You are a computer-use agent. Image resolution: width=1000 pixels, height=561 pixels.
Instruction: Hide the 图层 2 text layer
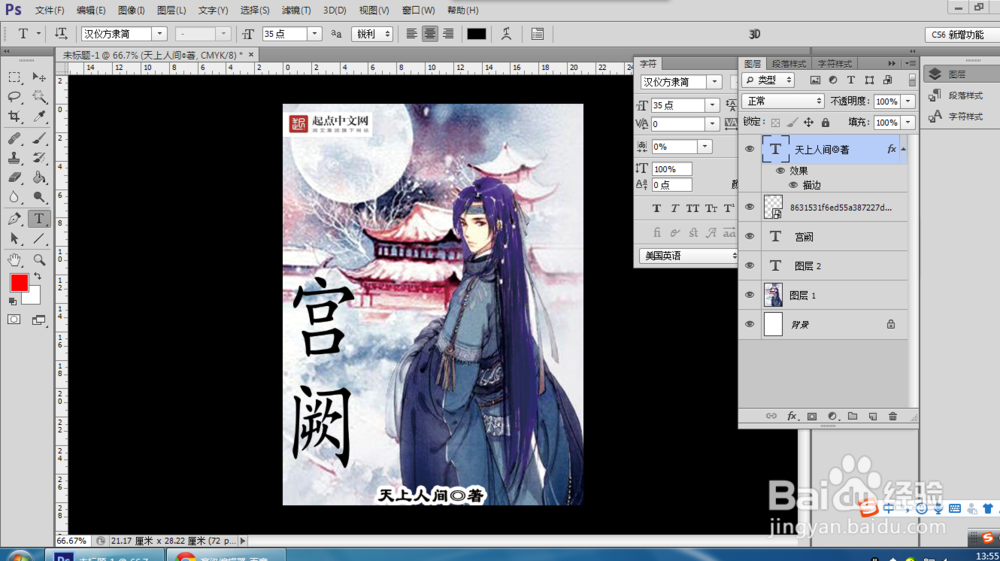(x=749, y=266)
